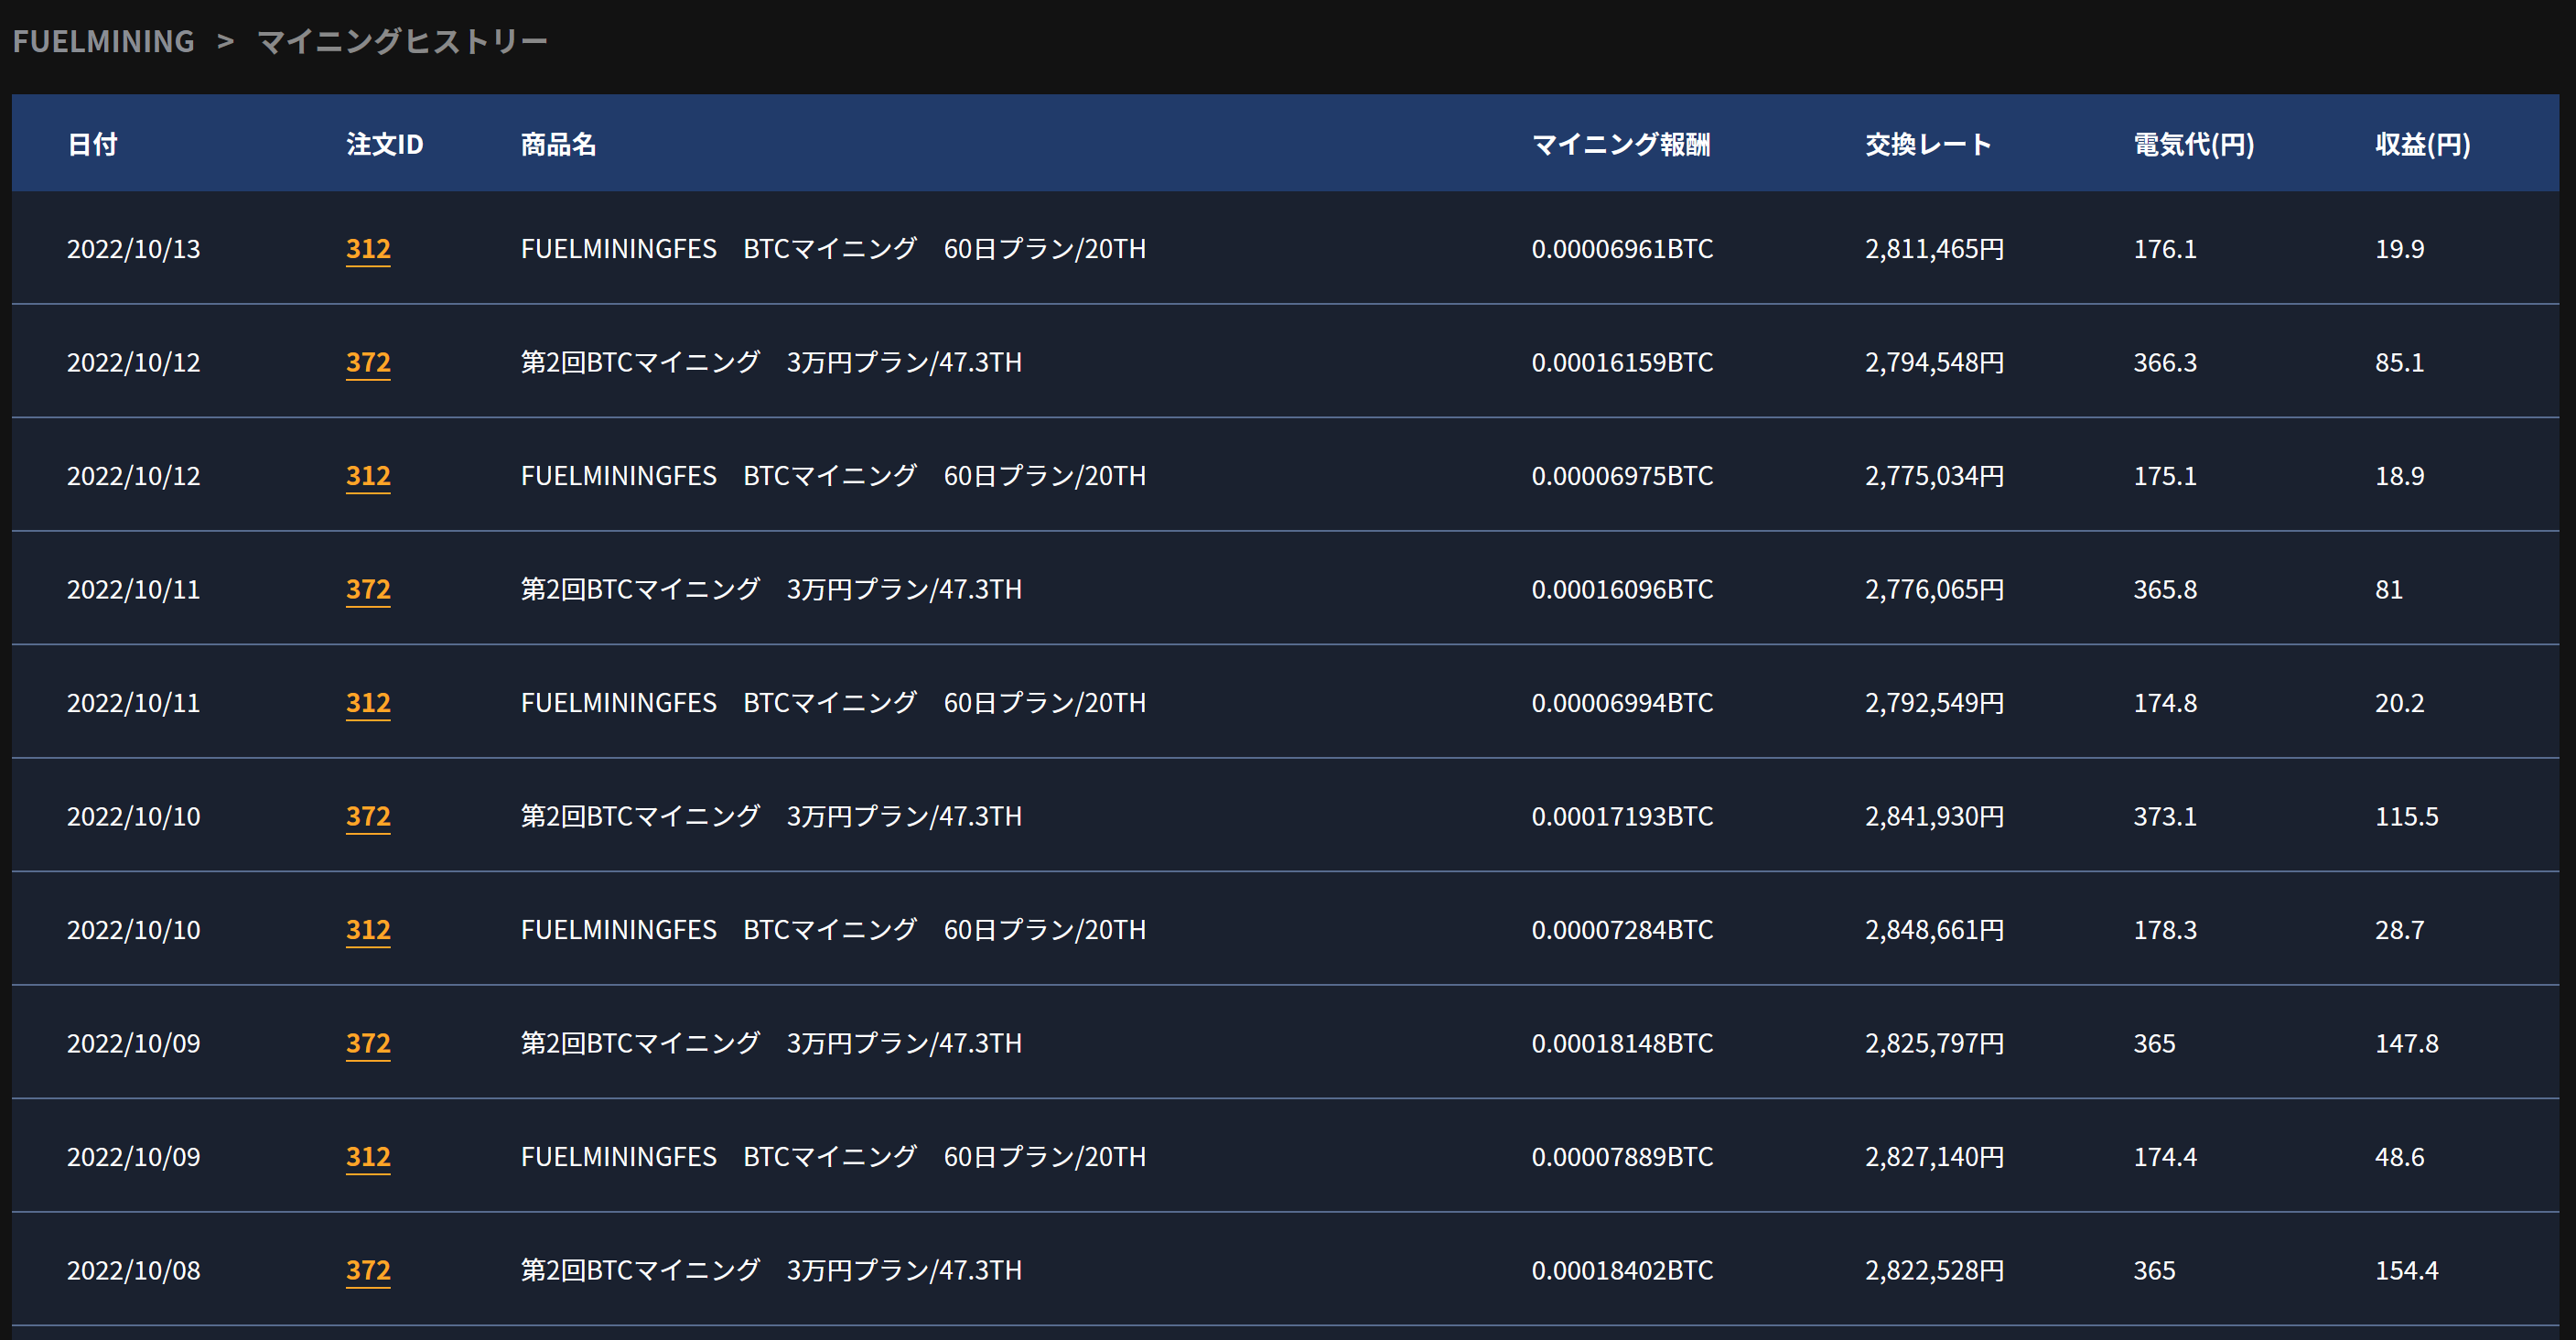Click the マイニング報酬 column header

click(x=1620, y=144)
